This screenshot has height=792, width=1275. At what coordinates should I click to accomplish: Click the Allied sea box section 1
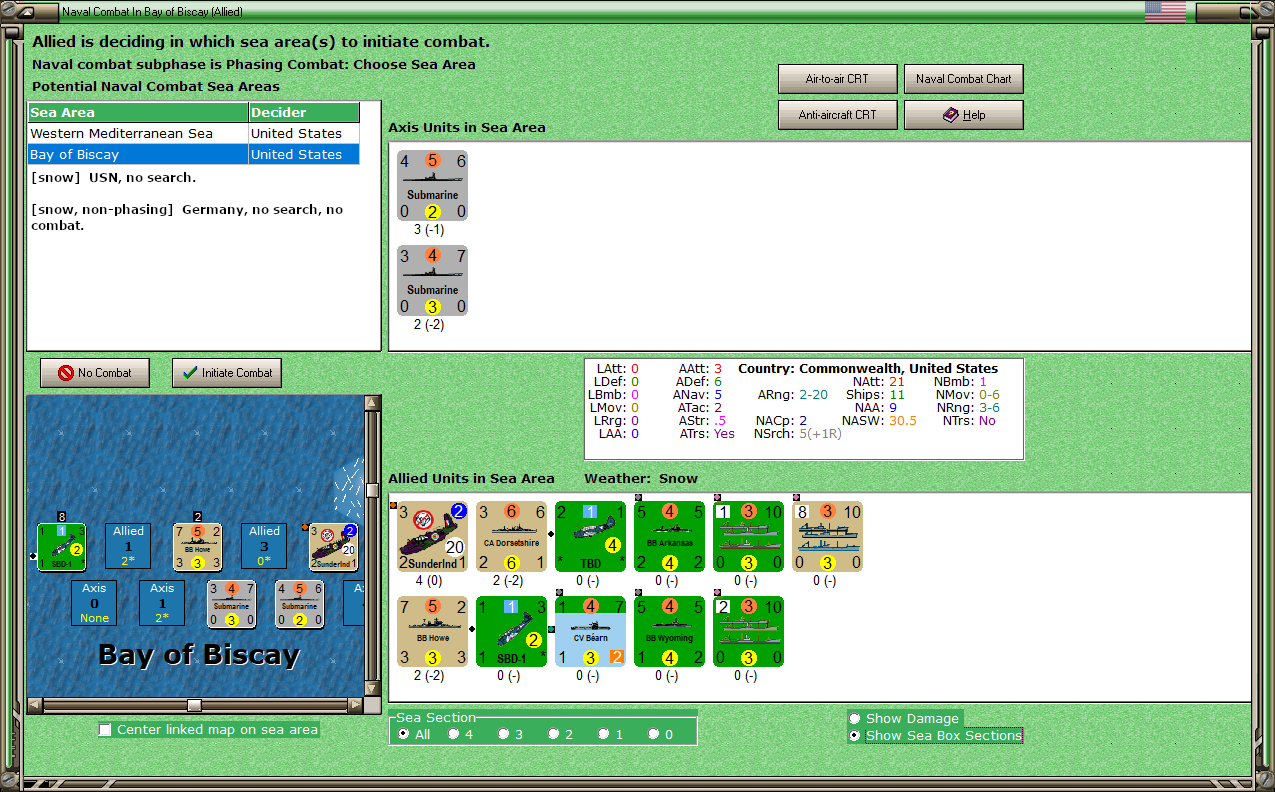pos(128,546)
